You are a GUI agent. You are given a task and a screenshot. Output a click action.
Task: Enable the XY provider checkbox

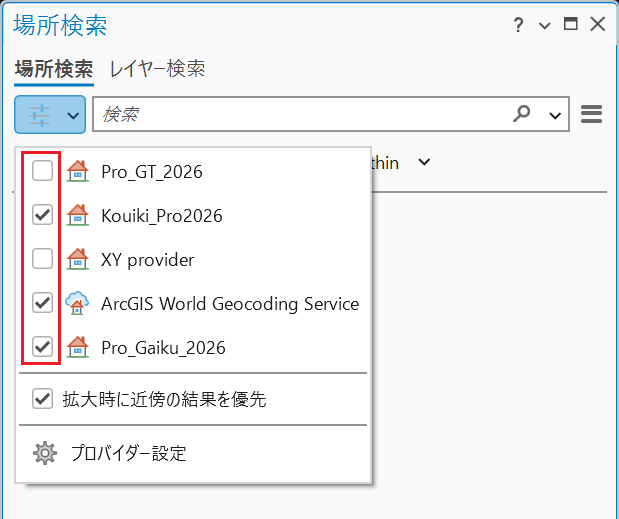point(42,259)
